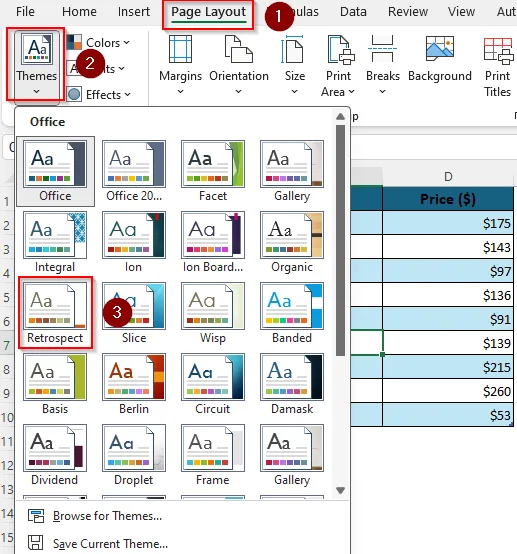This screenshot has height=554, width=517.
Task: Apply the Office theme
Action: (55, 171)
